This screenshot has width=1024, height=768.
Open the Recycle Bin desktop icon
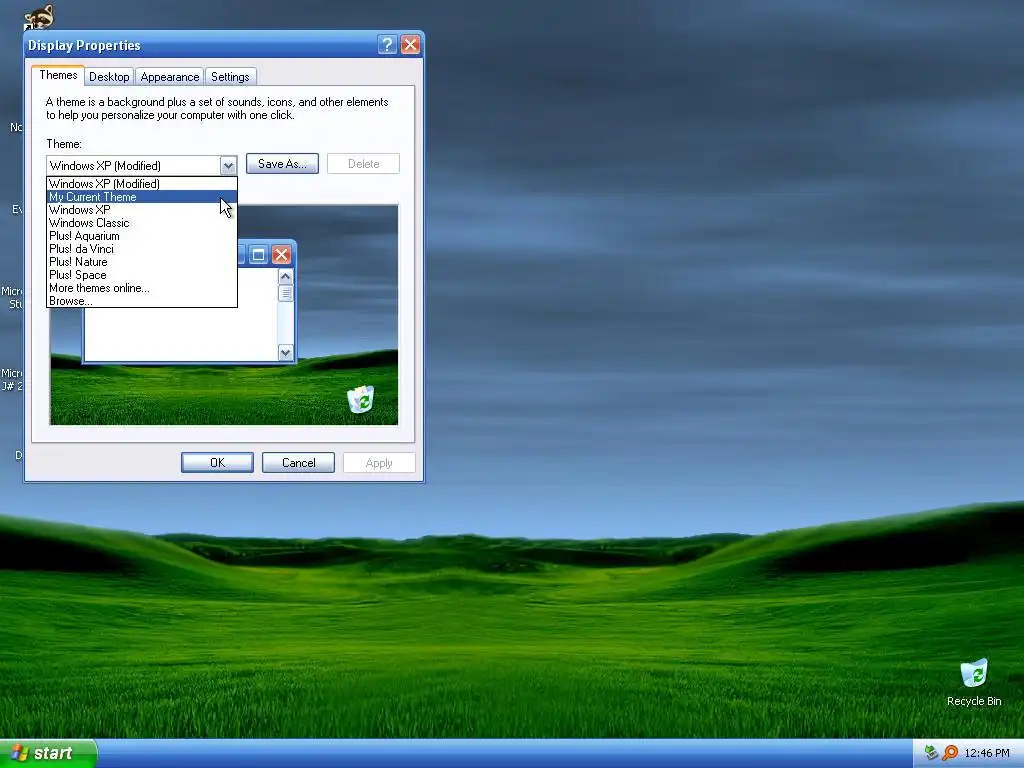(974, 682)
